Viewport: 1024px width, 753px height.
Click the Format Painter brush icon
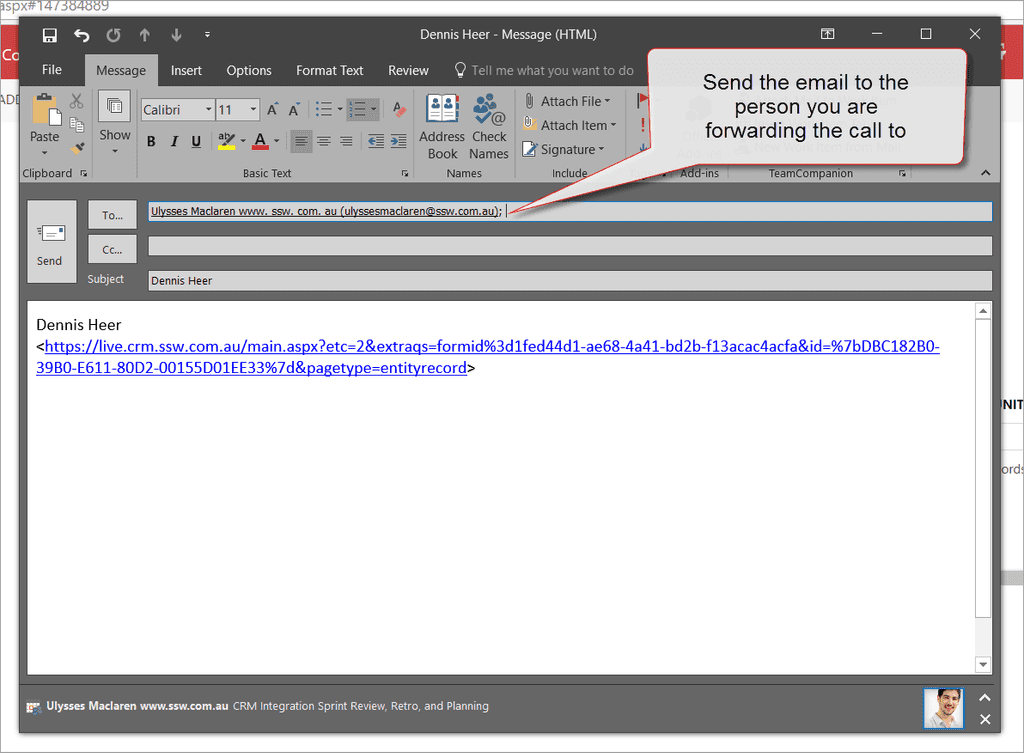point(77,149)
